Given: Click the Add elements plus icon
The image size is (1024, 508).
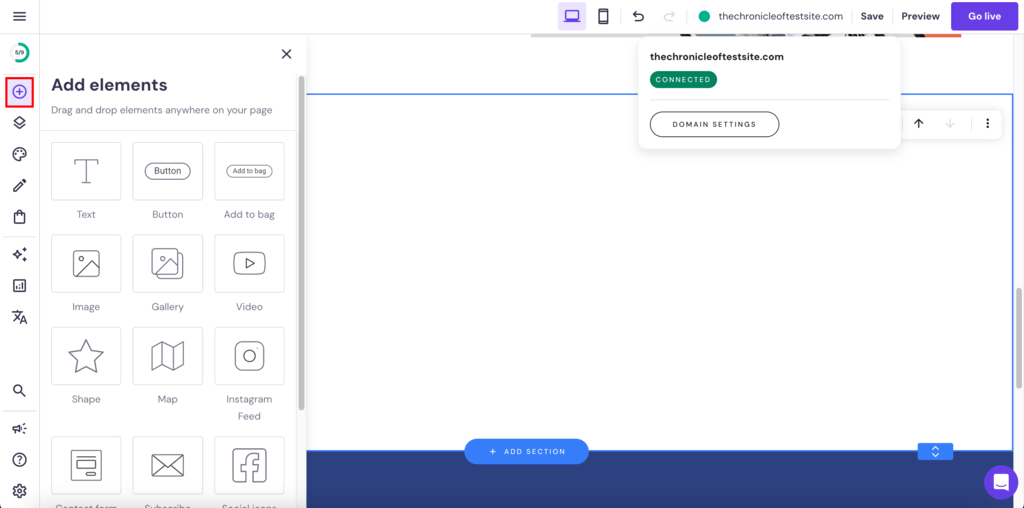Looking at the screenshot, I should (19, 92).
